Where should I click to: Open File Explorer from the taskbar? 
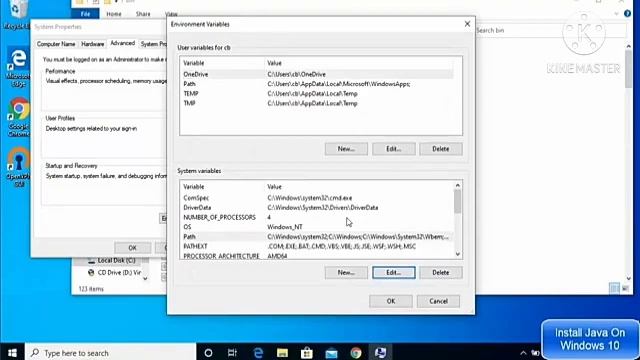click(x=282, y=353)
